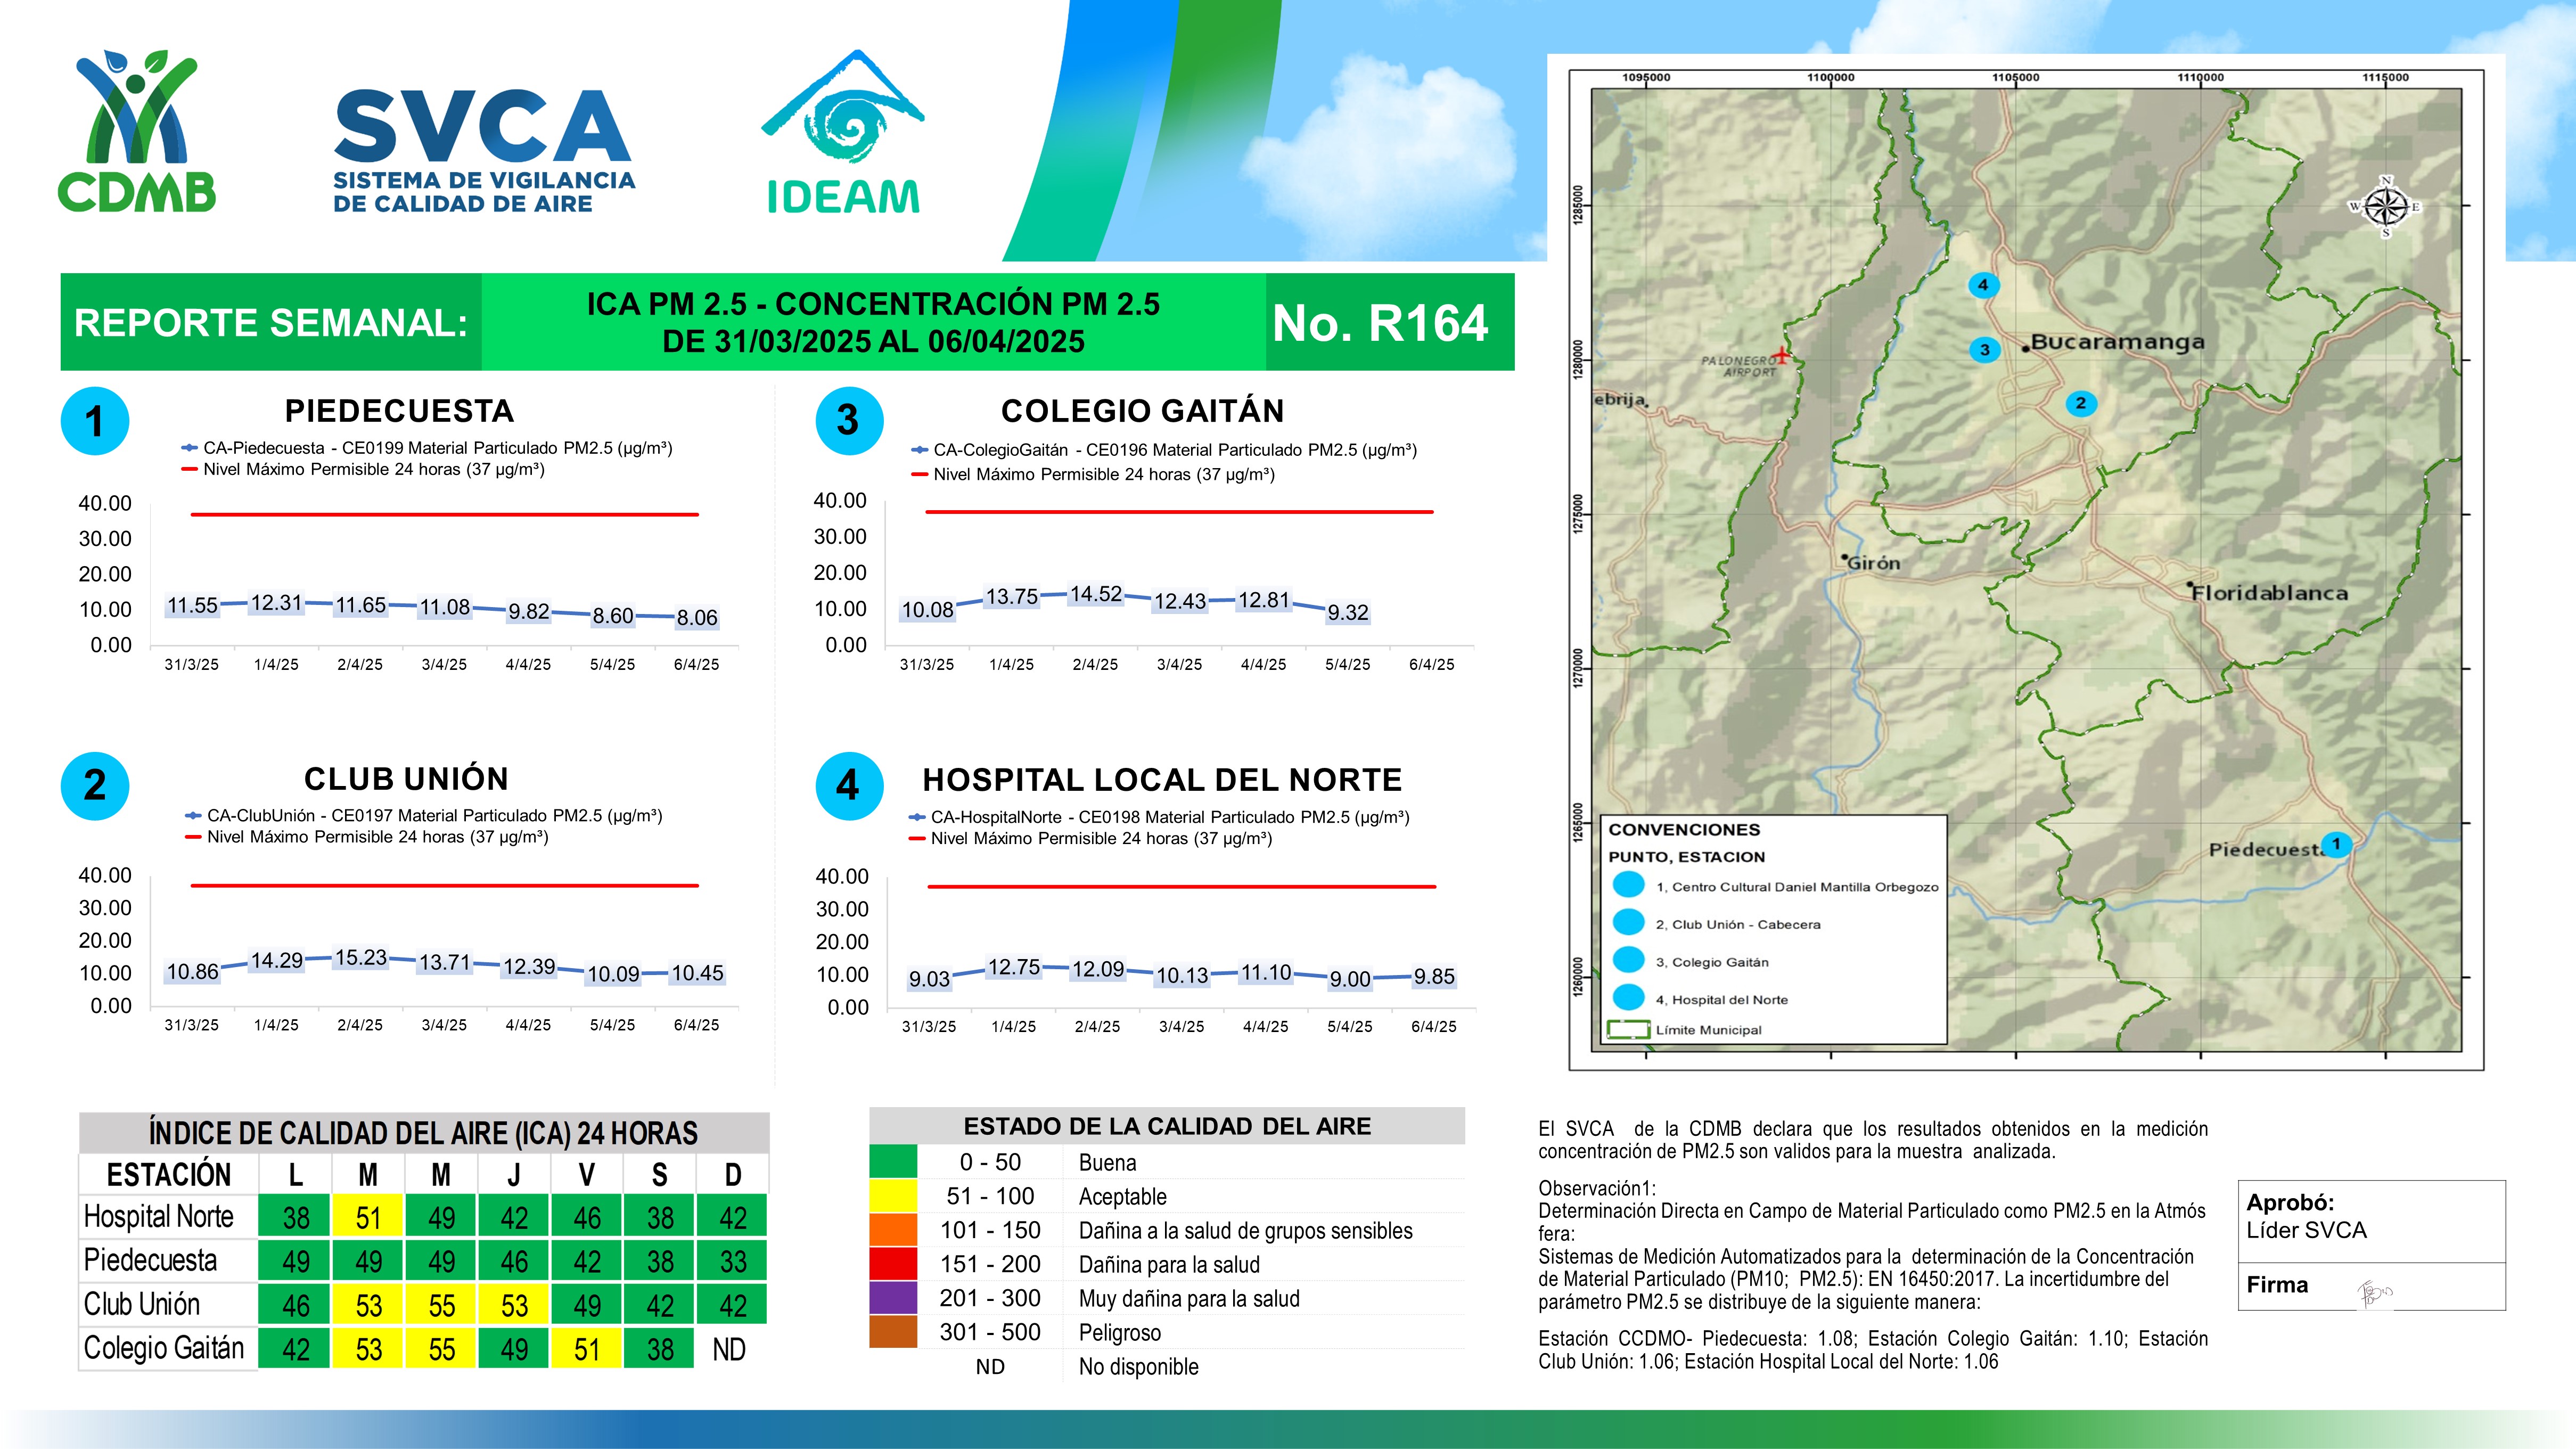
Task: Click the Hospital Norte Tuesday cell showing 51
Action: (368, 1217)
